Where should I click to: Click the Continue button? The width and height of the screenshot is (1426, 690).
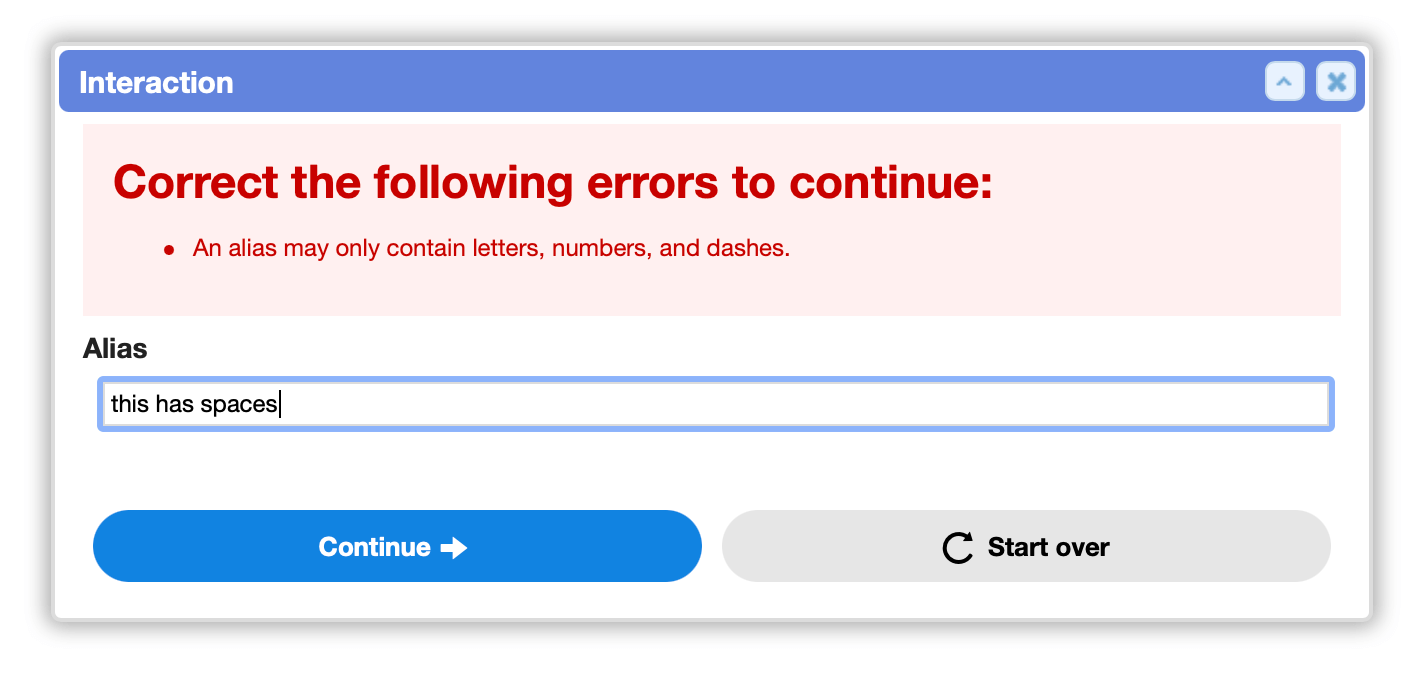(397, 546)
